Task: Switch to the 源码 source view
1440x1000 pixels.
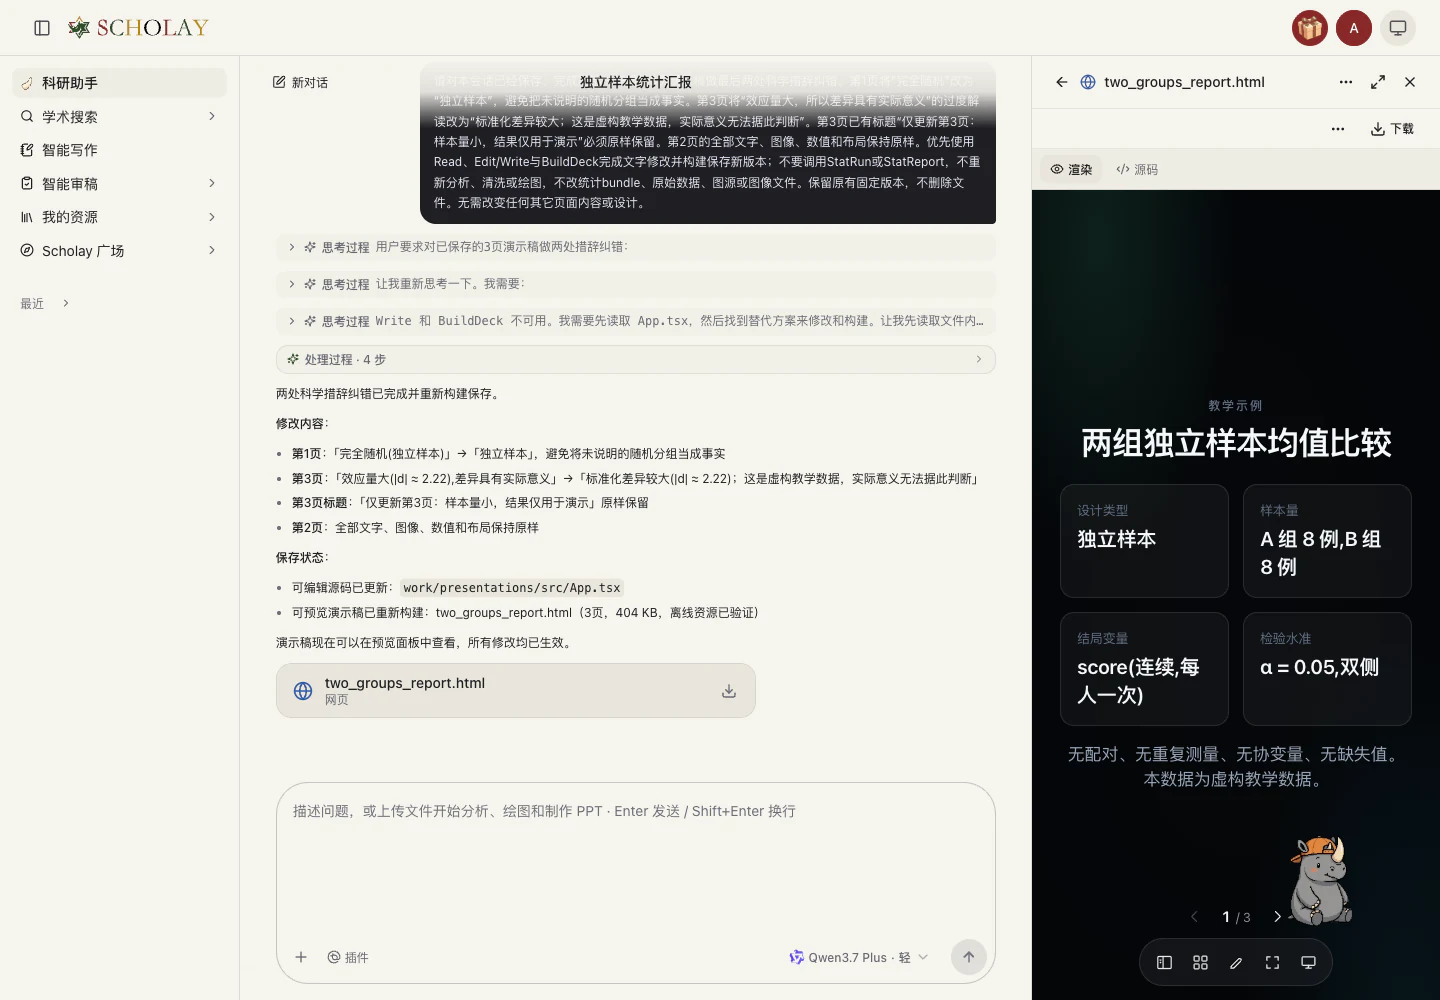Action: (1137, 170)
